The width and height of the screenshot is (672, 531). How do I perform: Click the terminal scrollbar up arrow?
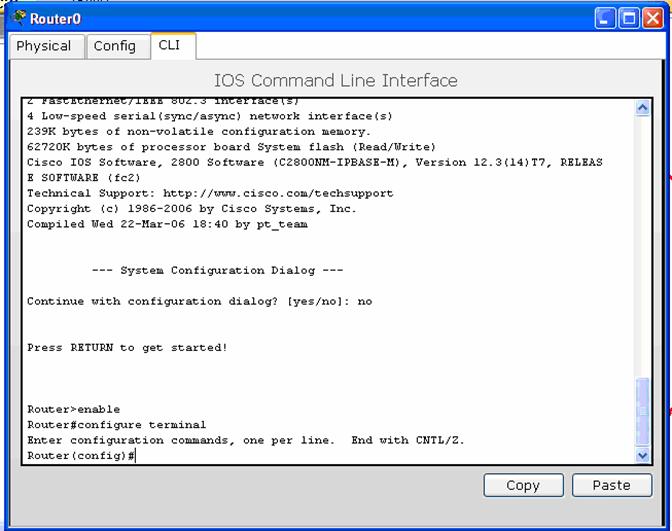coord(643,108)
